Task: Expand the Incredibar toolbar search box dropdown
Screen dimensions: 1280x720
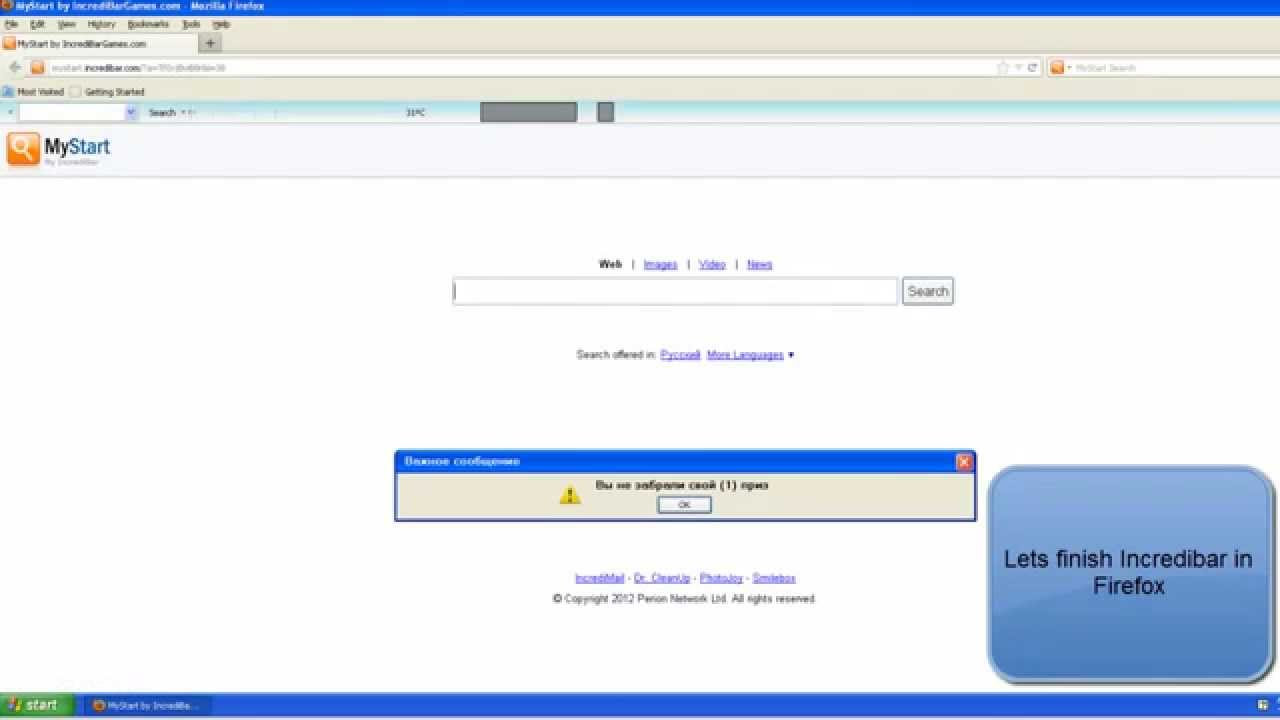Action: click(131, 113)
